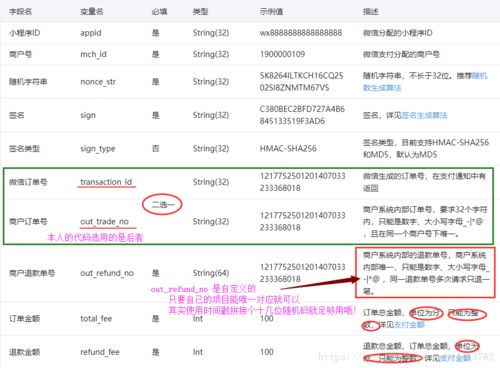Select the out_refund_no variable name
This screenshot has width=500, height=368.
coord(107,273)
